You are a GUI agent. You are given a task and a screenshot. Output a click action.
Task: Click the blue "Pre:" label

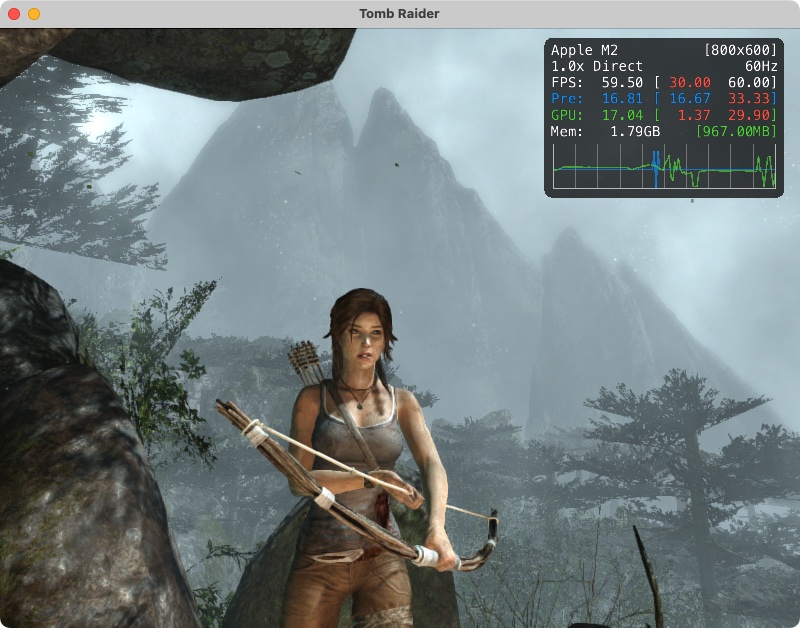567,98
